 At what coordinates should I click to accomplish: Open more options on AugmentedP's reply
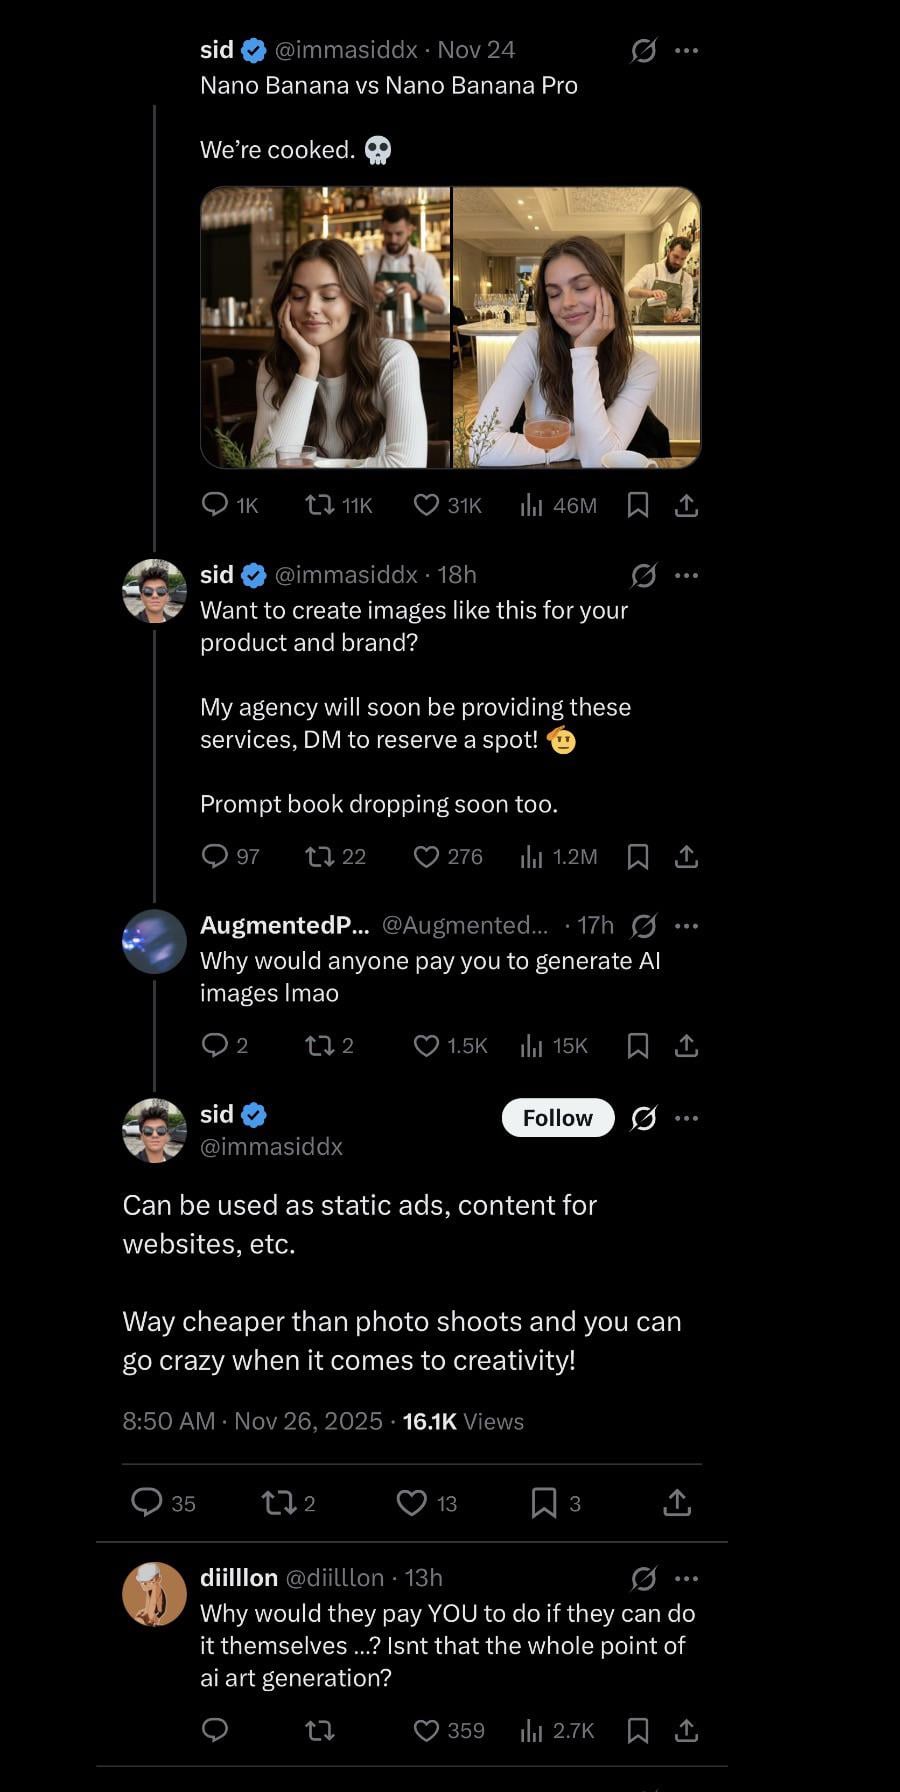(x=687, y=926)
